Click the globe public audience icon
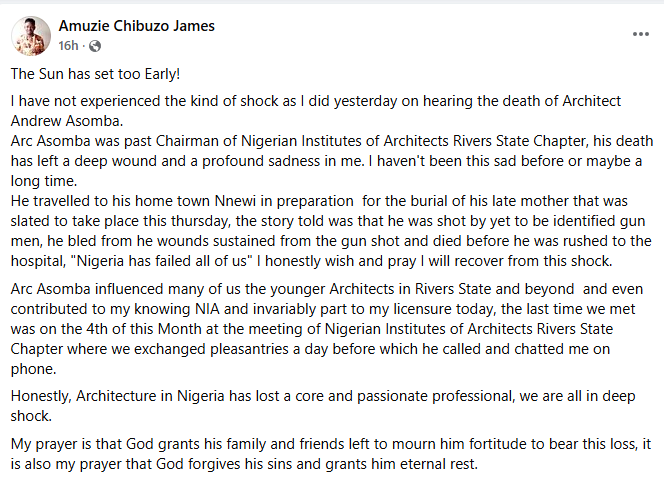Viewport: 664px width, 484px height. pos(95,46)
